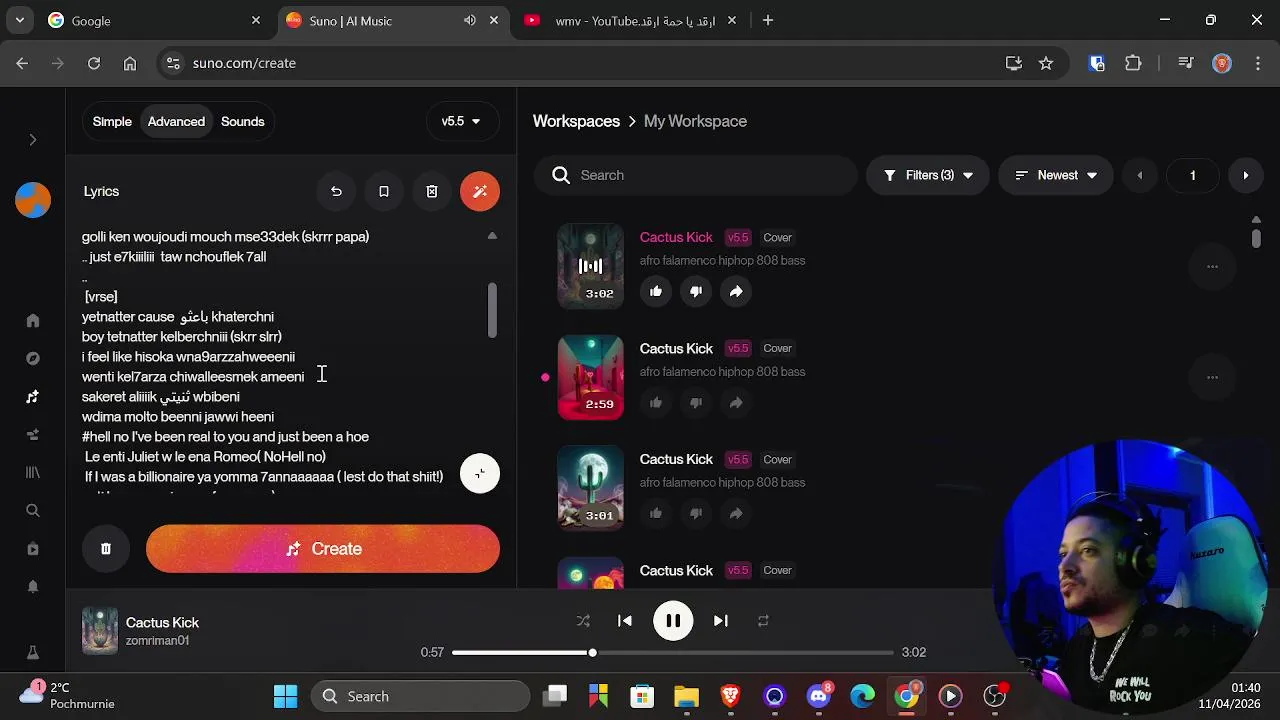Click the page number 1 field
This screenshot has height=720, width=1280.
coord(1192,175)
